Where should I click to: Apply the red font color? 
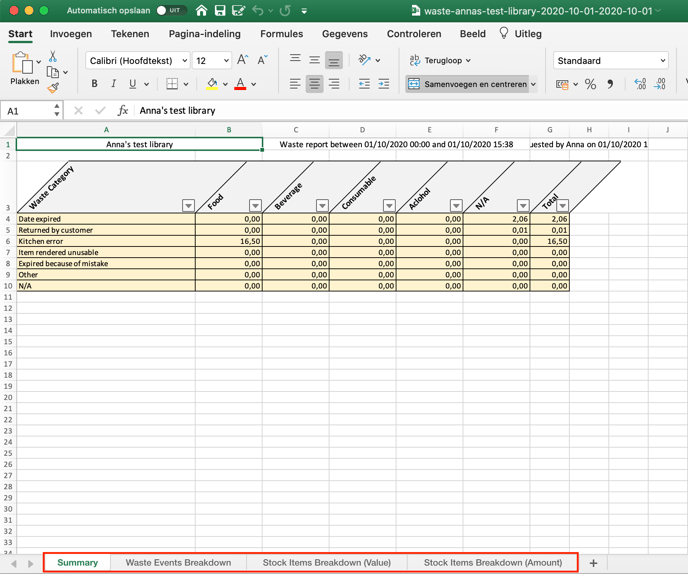(240, 84)
